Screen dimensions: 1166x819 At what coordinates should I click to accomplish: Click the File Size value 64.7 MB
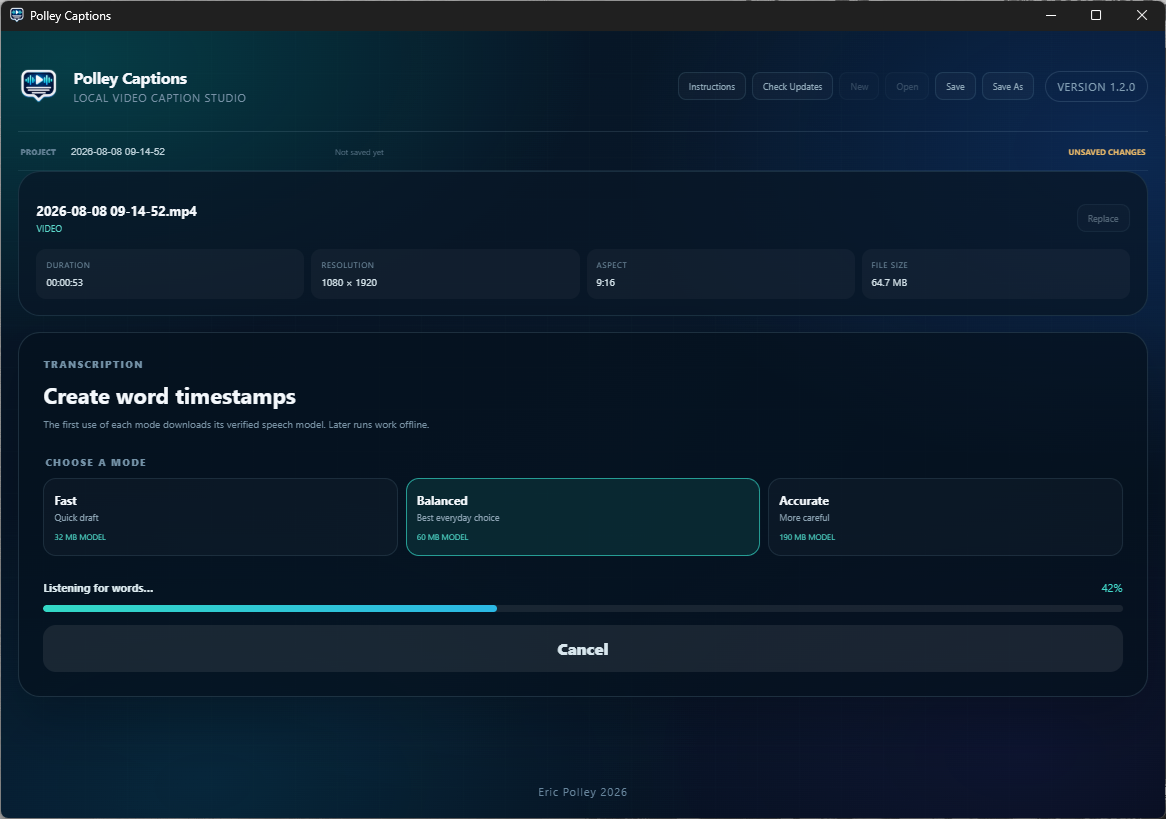pyautogui.click(x=889, y=283)
